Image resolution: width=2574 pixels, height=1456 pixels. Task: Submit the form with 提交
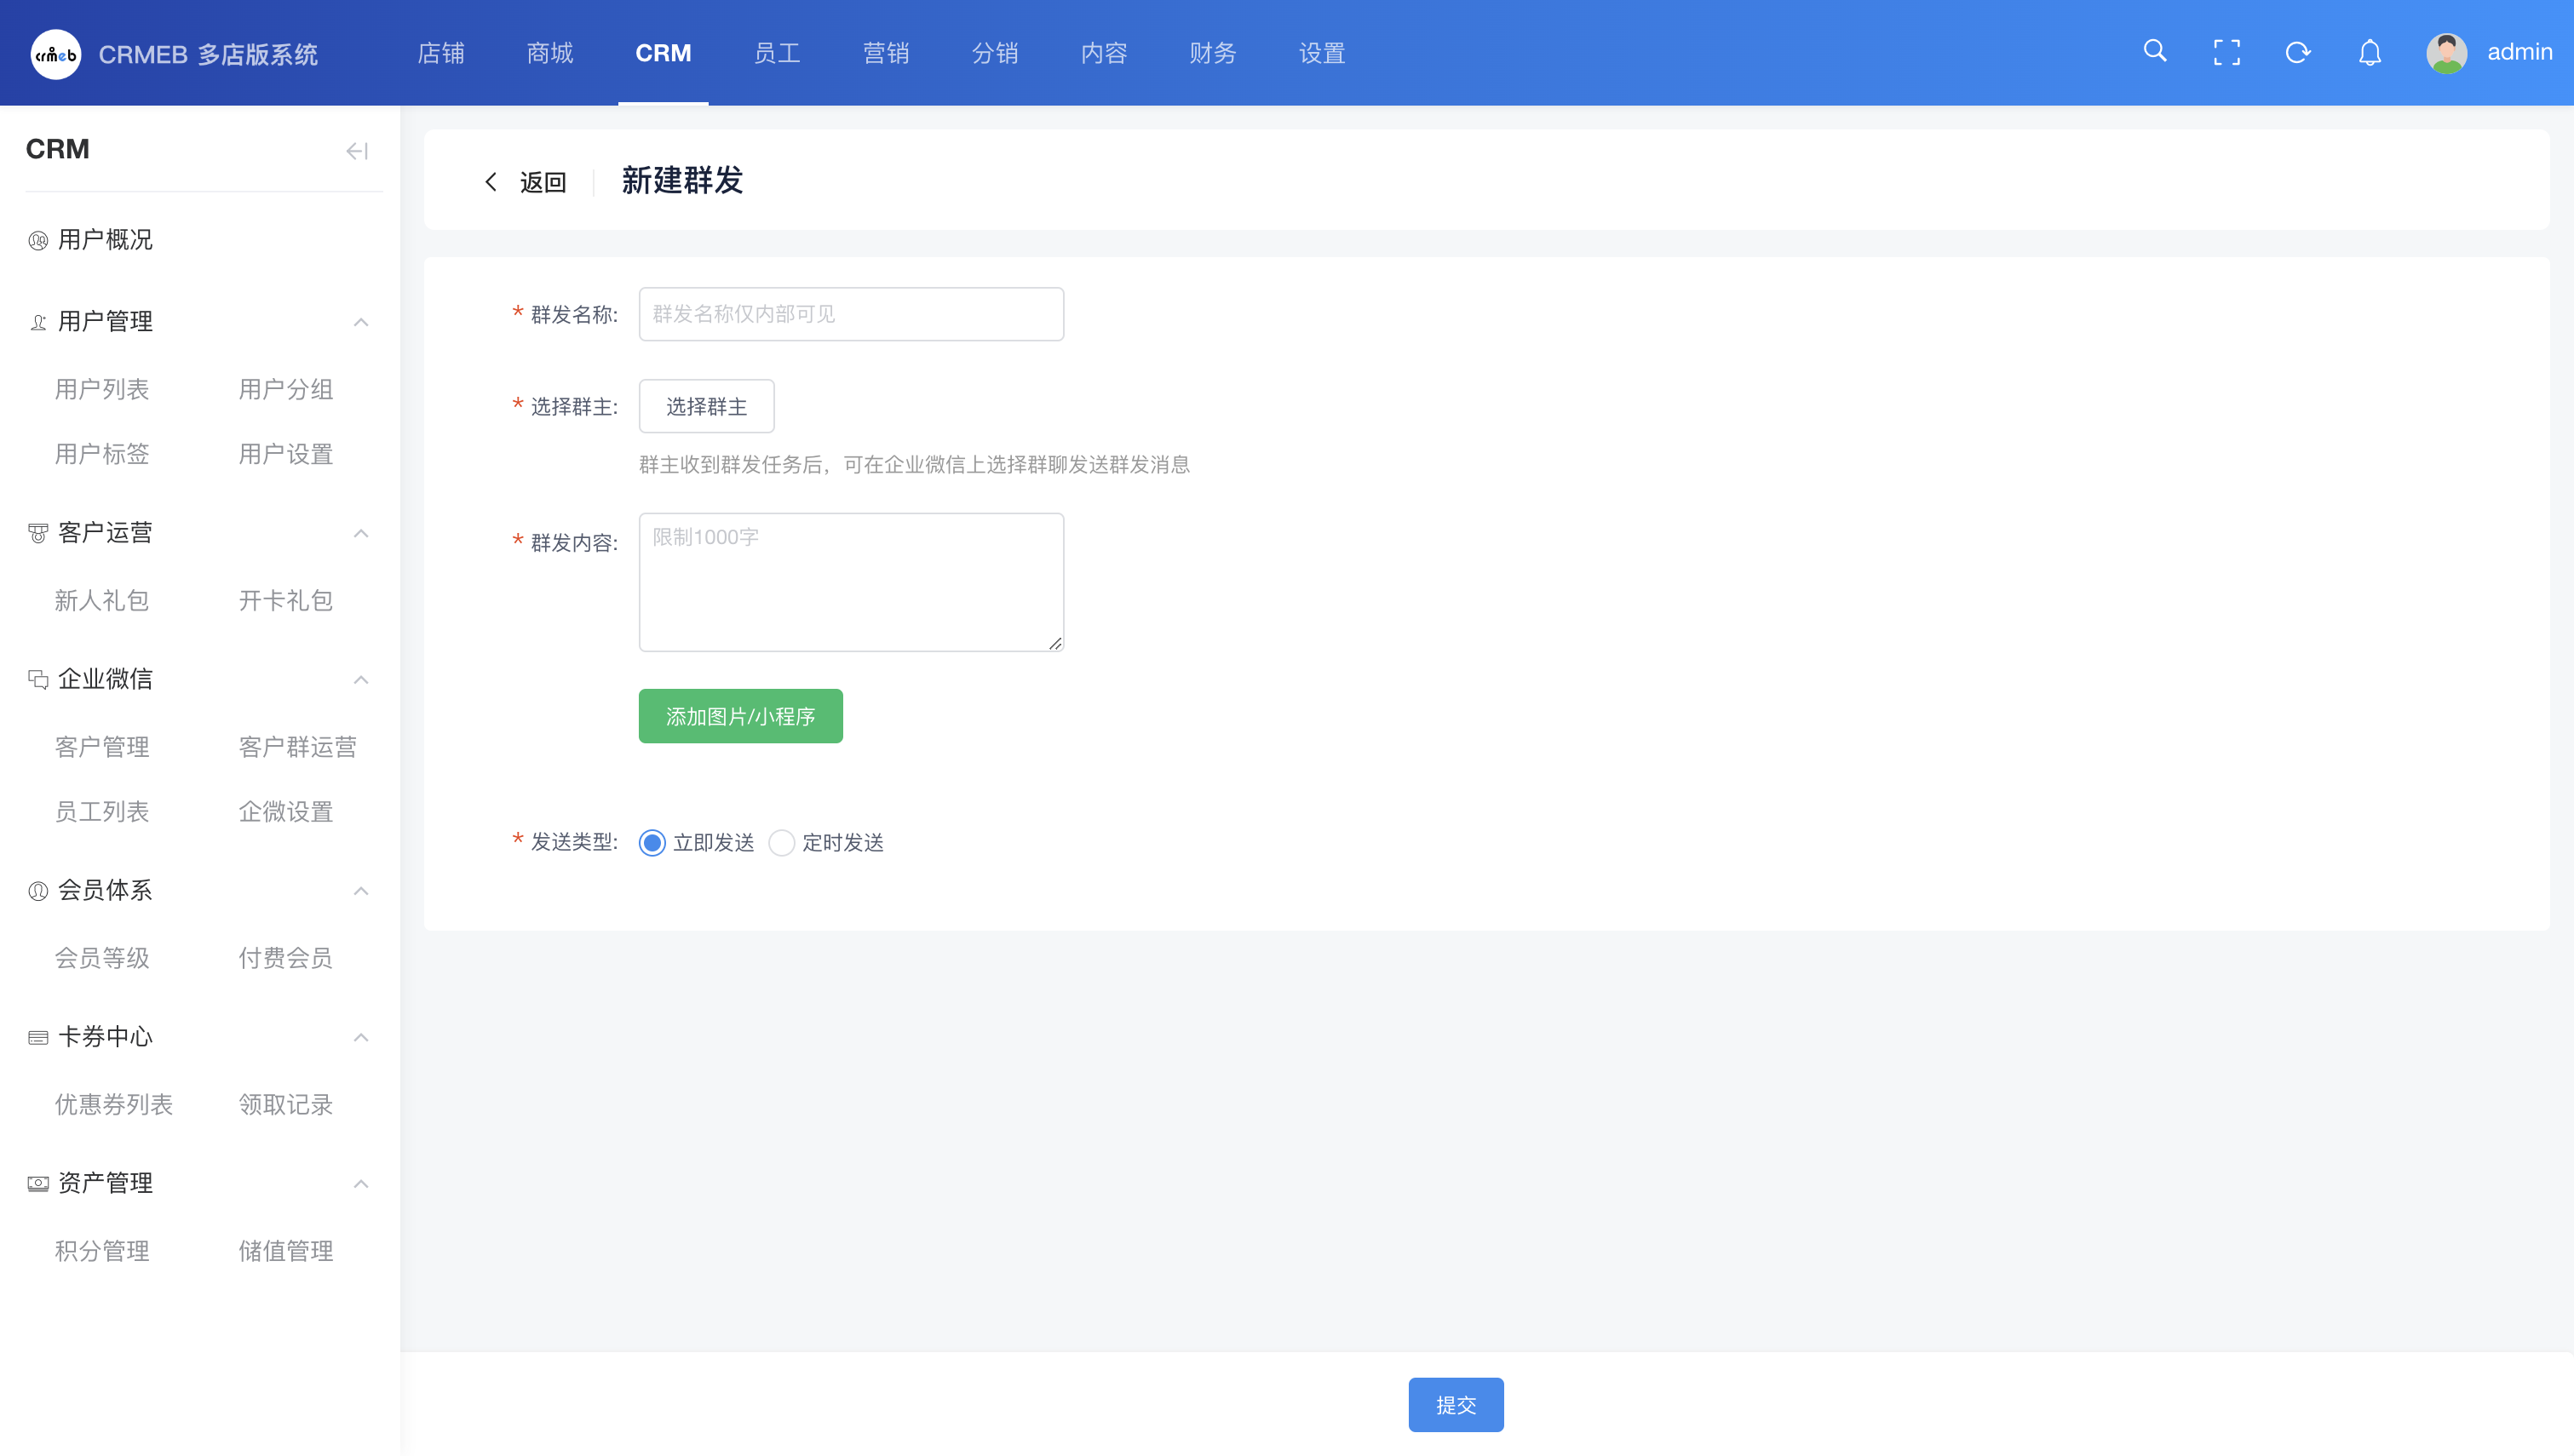tap(1456, 1404)
